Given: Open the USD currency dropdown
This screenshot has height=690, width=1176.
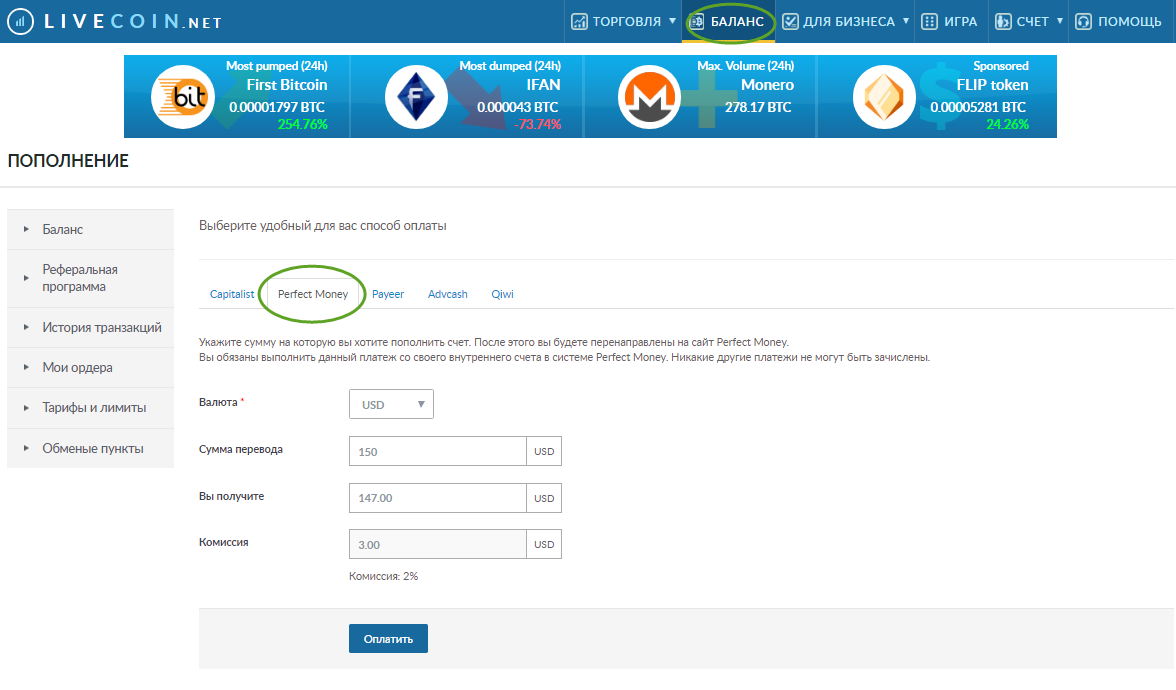Looking at the screenshot, I should [x=391, y=404].
